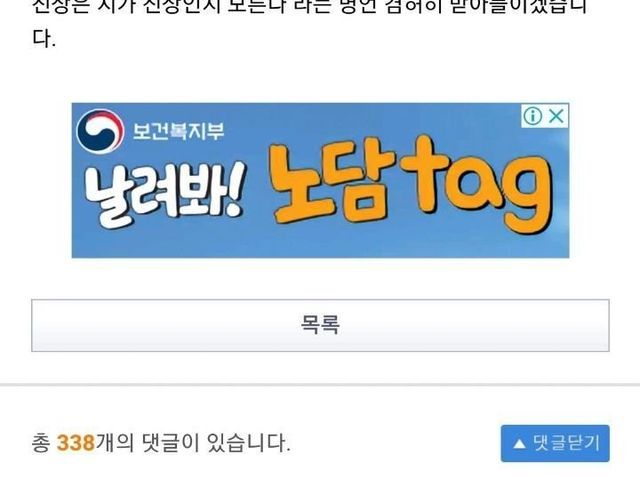Click the trailing 다. line of the post
Screen dimensions: 640x477
click(43, 39)
